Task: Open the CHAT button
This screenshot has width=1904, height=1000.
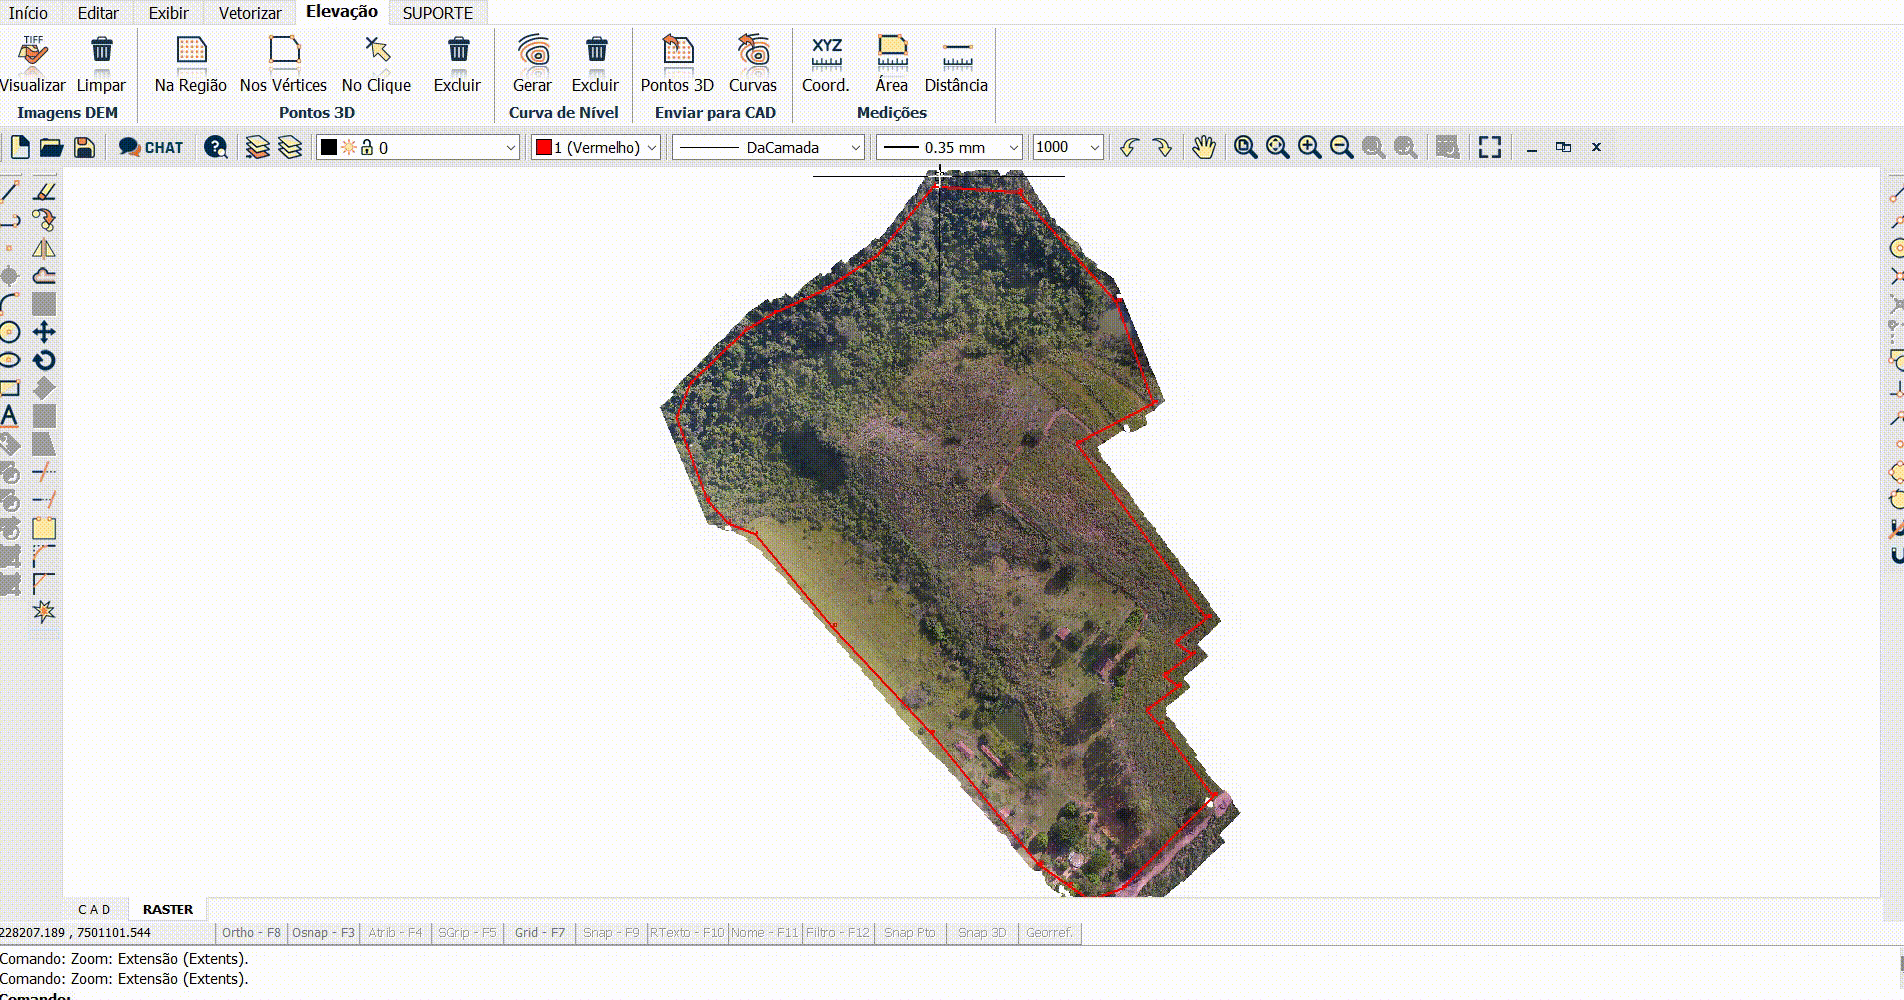Action: click(x=151, y=148)
